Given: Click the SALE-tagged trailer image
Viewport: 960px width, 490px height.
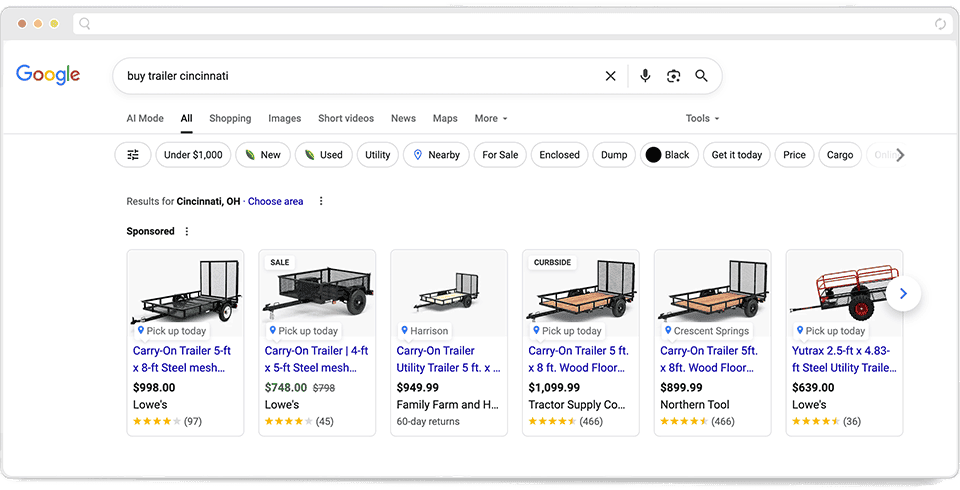Looking at the screenshot, I should pos(317,292).
